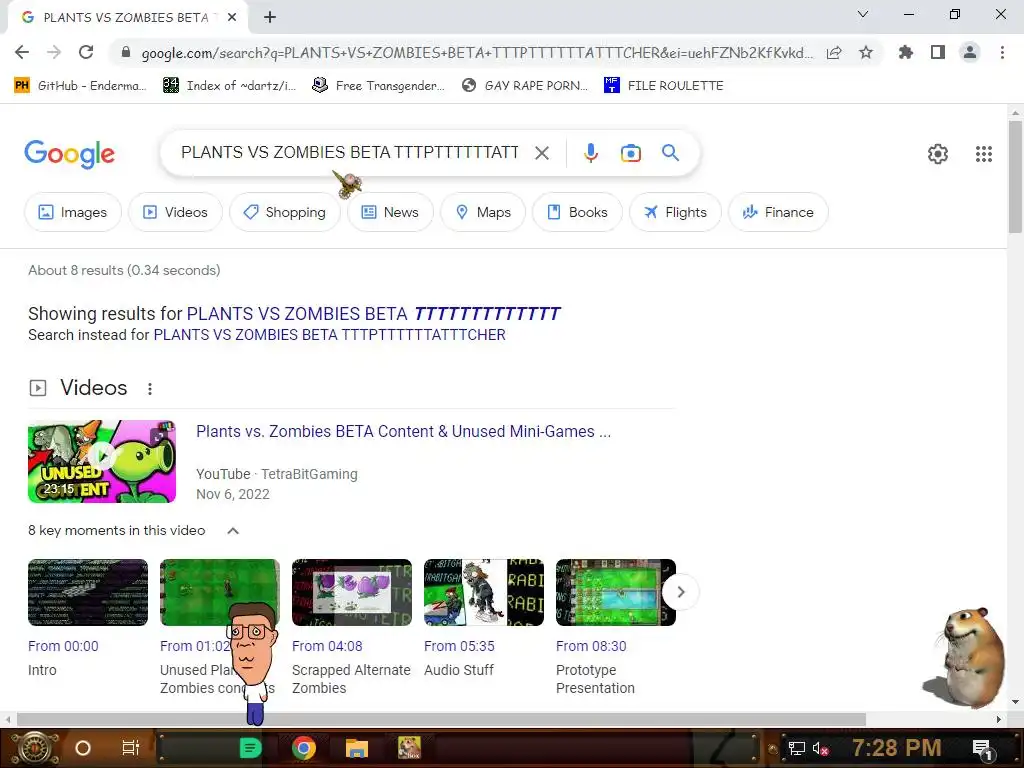Open the Chrome three-dot menu
Screen dimensions: 1024x768
click(1002, 52)
